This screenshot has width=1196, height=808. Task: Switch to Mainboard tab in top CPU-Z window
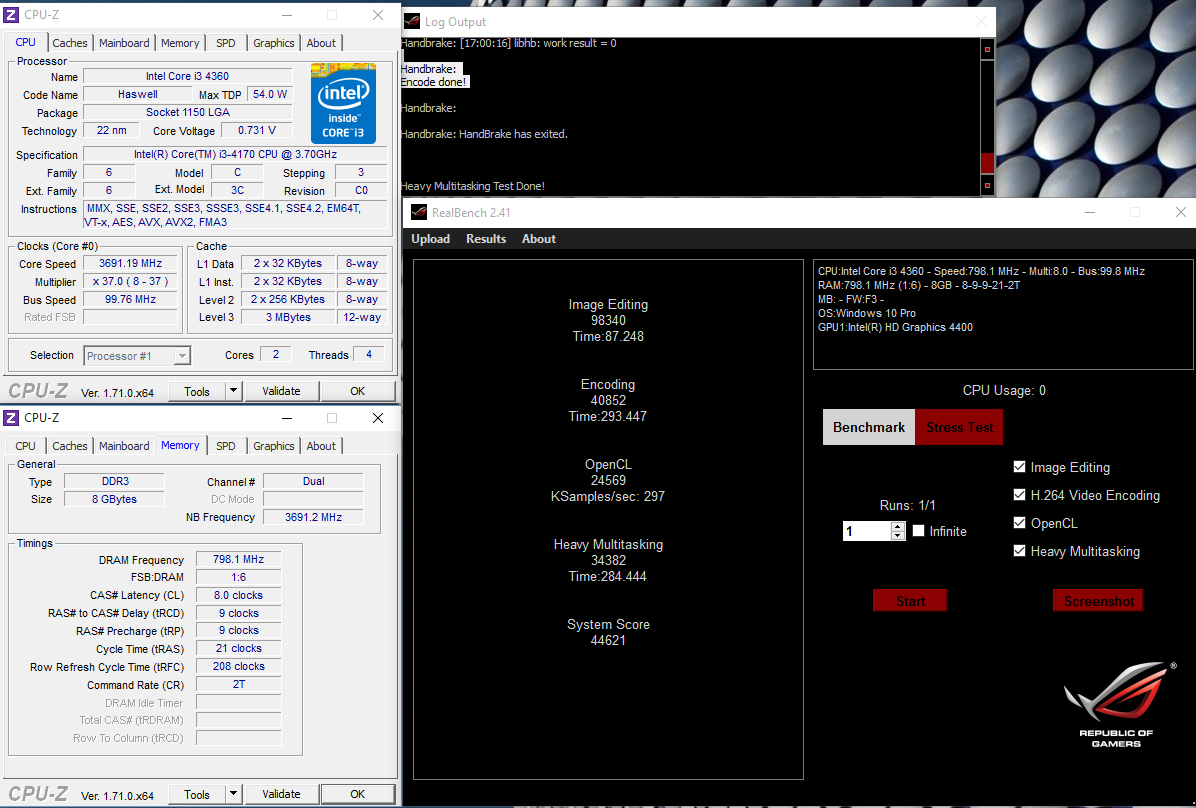point(124,43)
